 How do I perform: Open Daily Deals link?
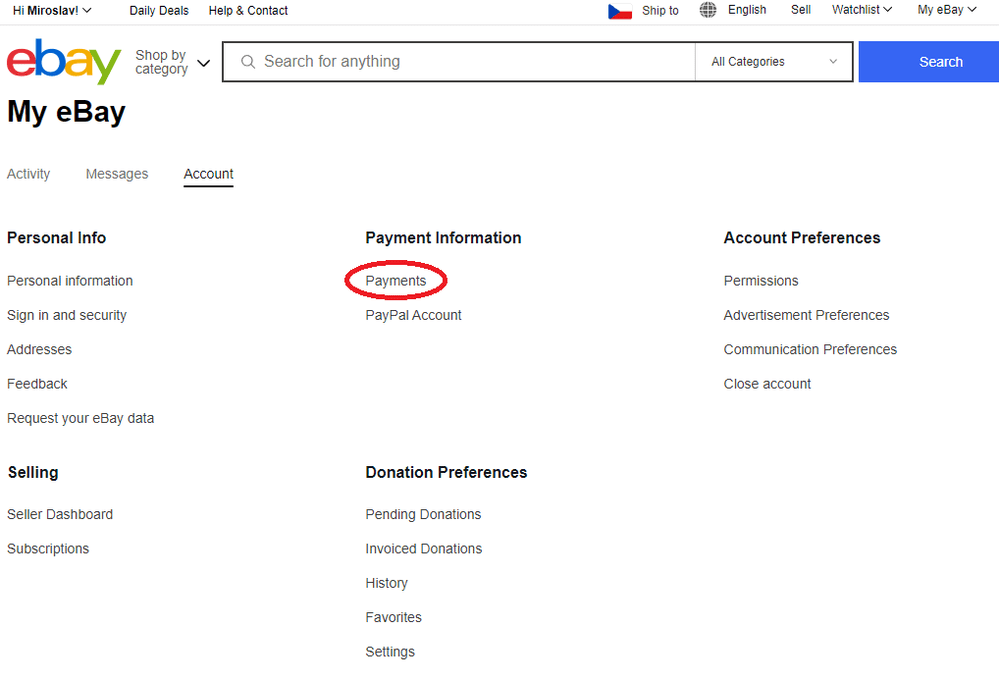click(159, 11)
